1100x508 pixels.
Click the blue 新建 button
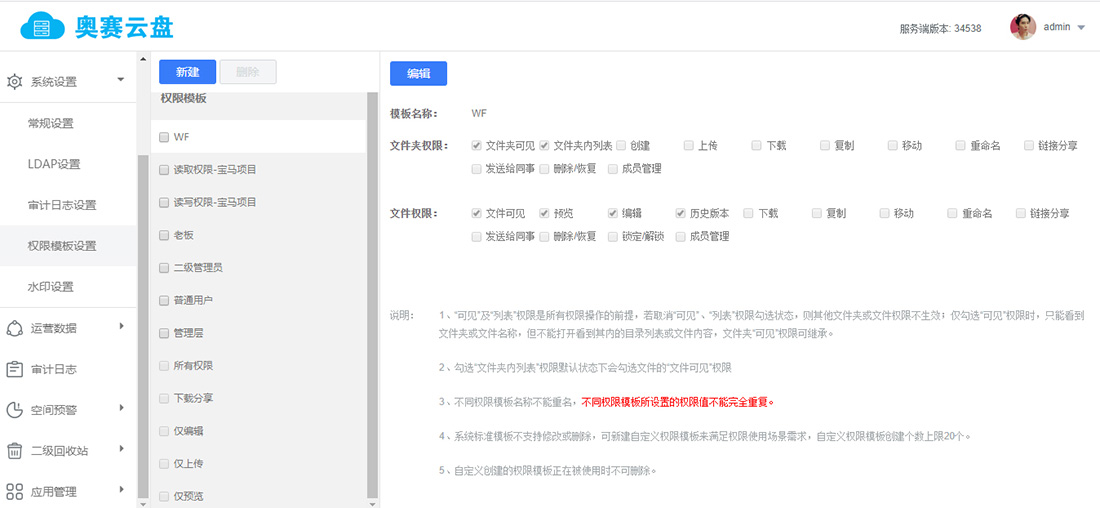[187, 72]
